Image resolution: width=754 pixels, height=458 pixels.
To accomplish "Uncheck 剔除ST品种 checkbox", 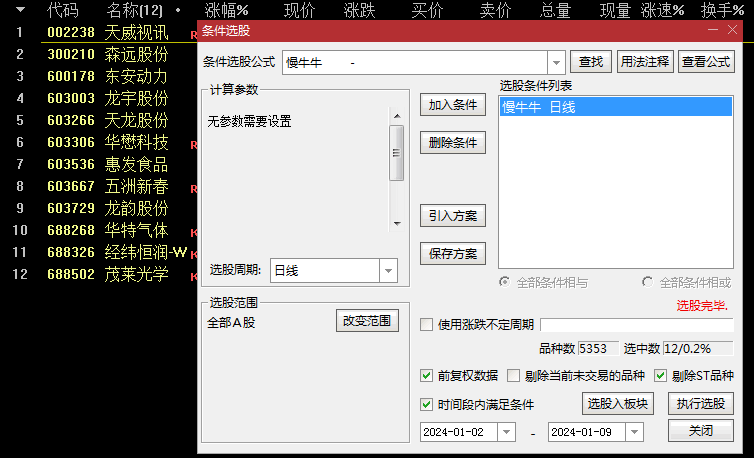I will tap(661, 375).
